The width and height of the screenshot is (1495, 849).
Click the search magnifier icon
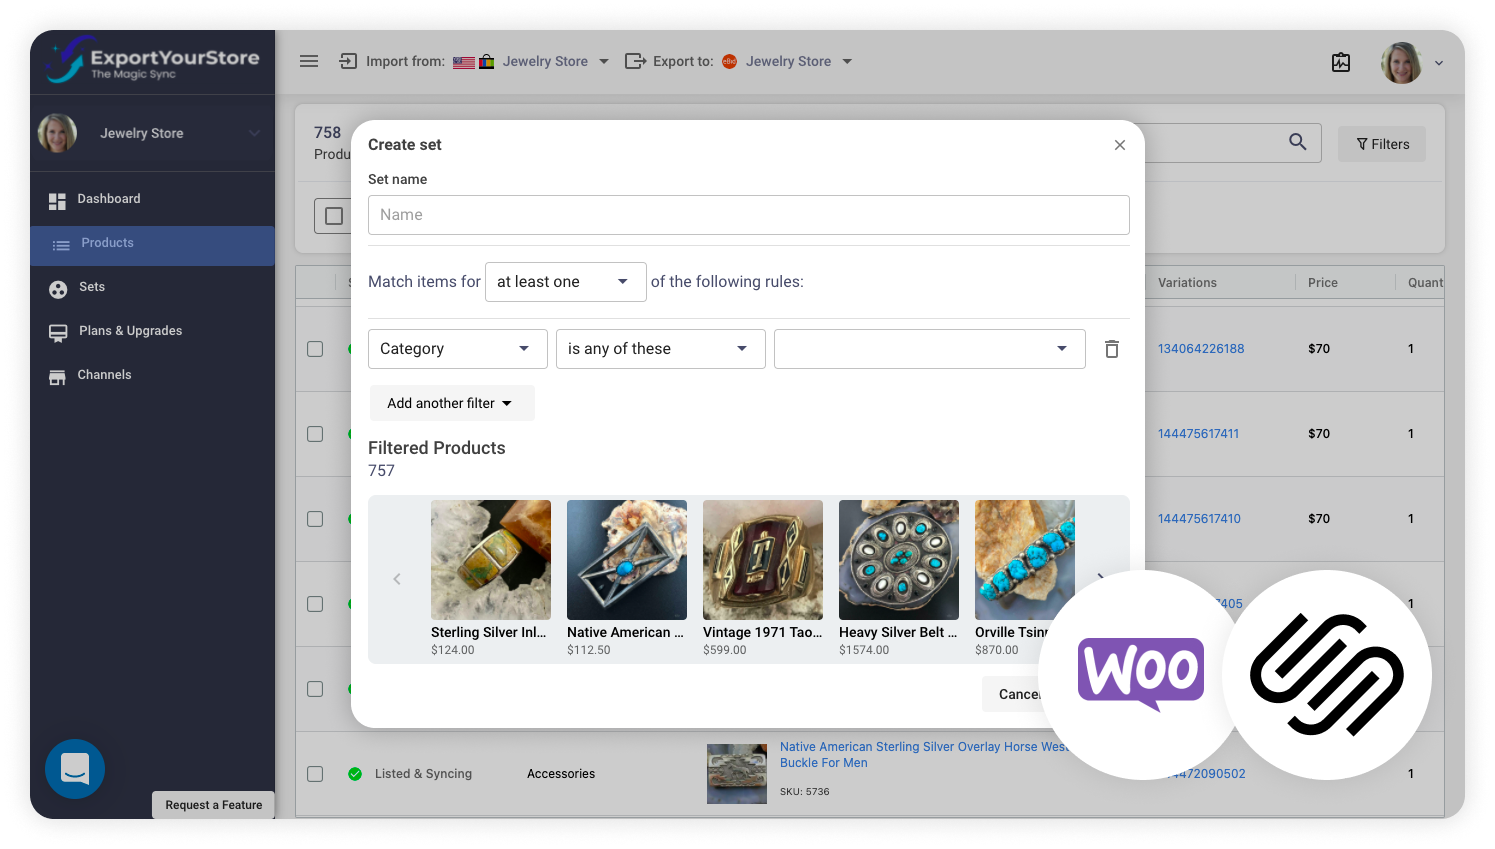coord(1298,142)
